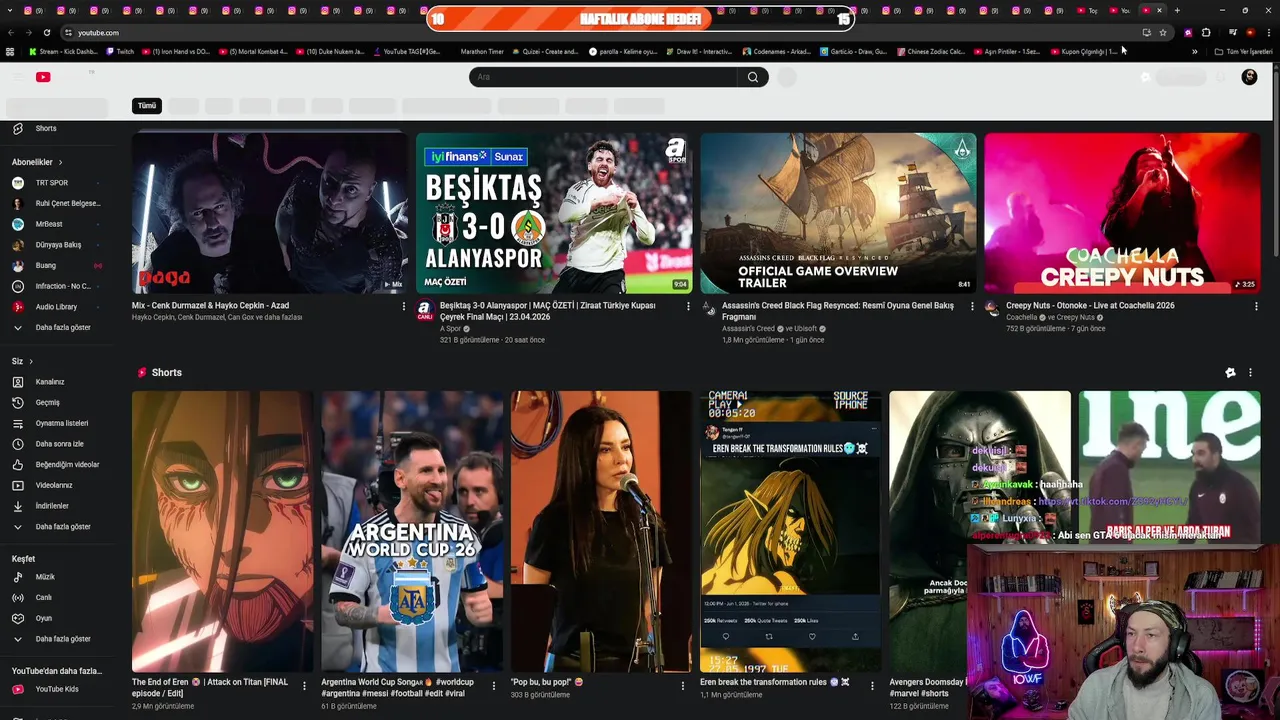
Task: Open the Stream - Kick Dashboard bookmark
Action: point(63,51)
